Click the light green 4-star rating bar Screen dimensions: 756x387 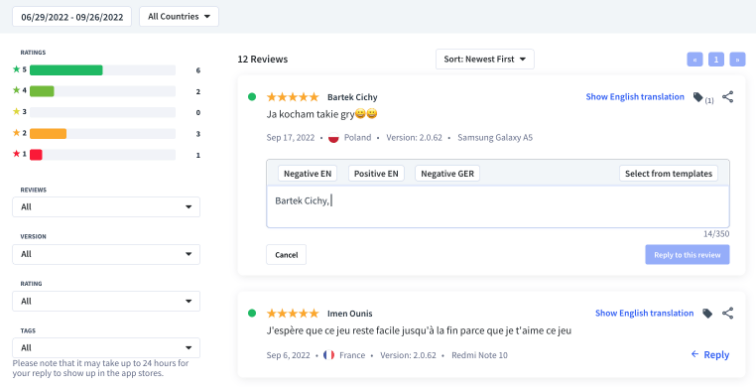(42, 91)
